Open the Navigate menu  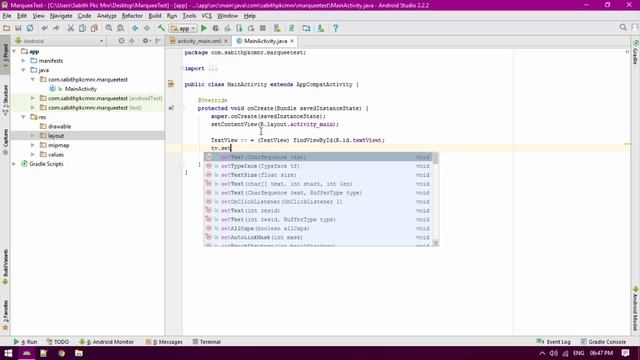[x=61, y=16]
